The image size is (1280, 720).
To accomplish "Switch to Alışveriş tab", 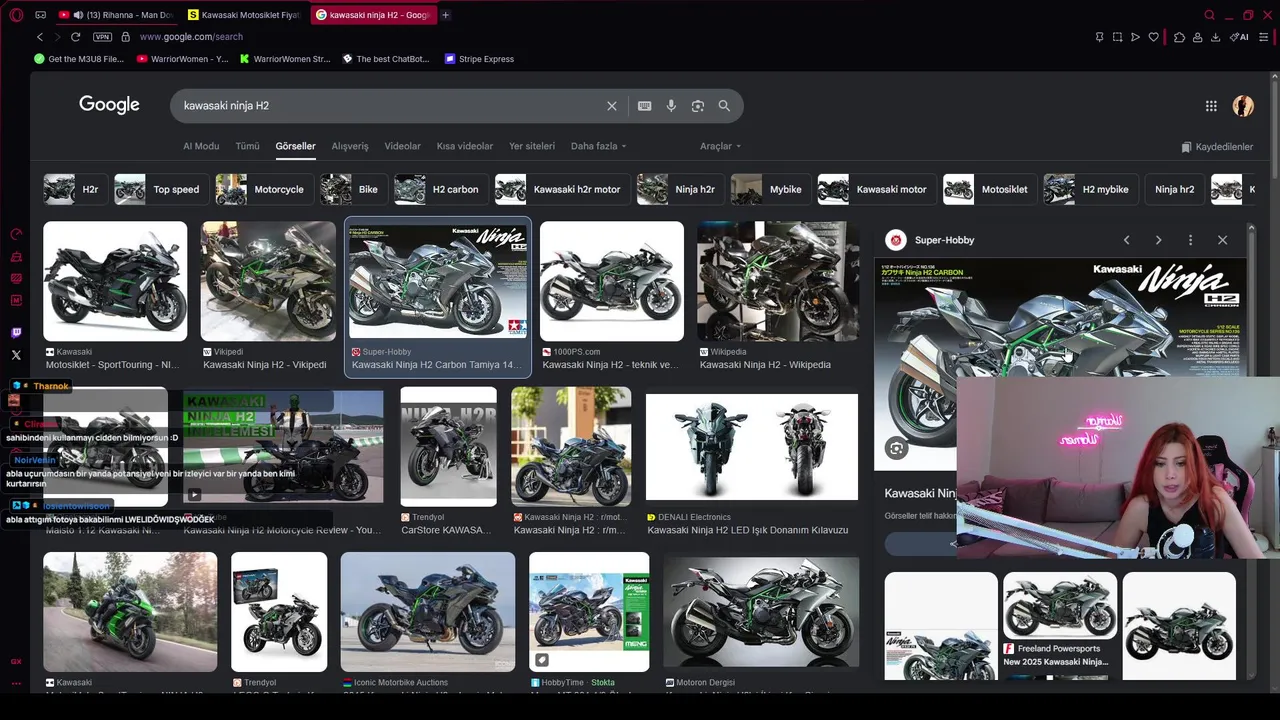I will point(350,146).
